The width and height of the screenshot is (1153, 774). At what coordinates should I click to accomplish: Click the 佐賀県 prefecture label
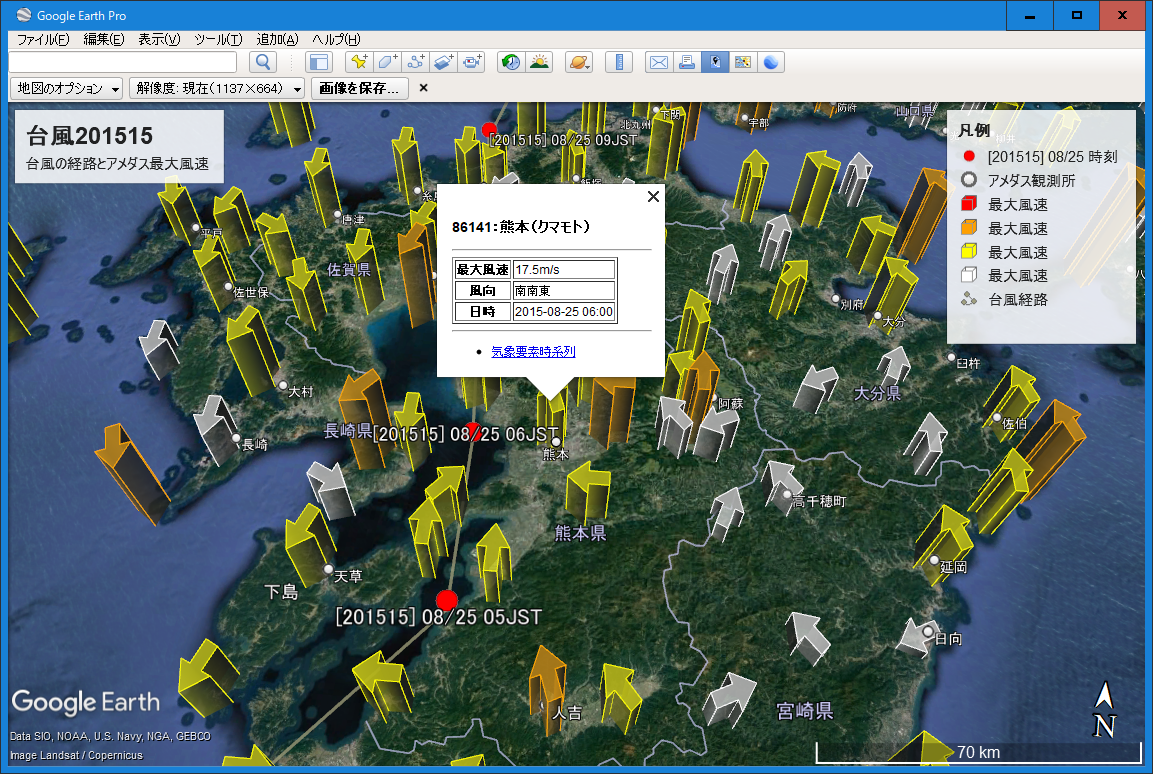pos(349,270)
